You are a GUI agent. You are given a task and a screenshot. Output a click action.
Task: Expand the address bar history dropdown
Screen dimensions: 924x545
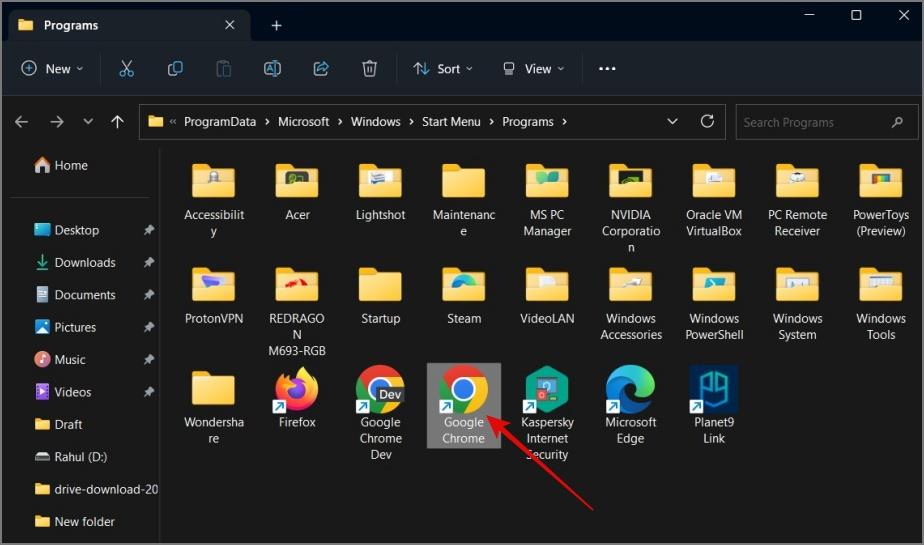(672, 121)
